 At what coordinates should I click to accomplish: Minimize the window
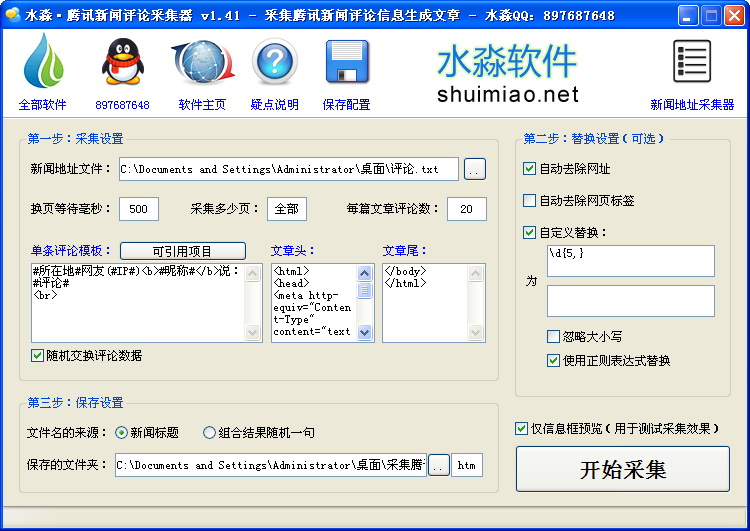[687, 16]
